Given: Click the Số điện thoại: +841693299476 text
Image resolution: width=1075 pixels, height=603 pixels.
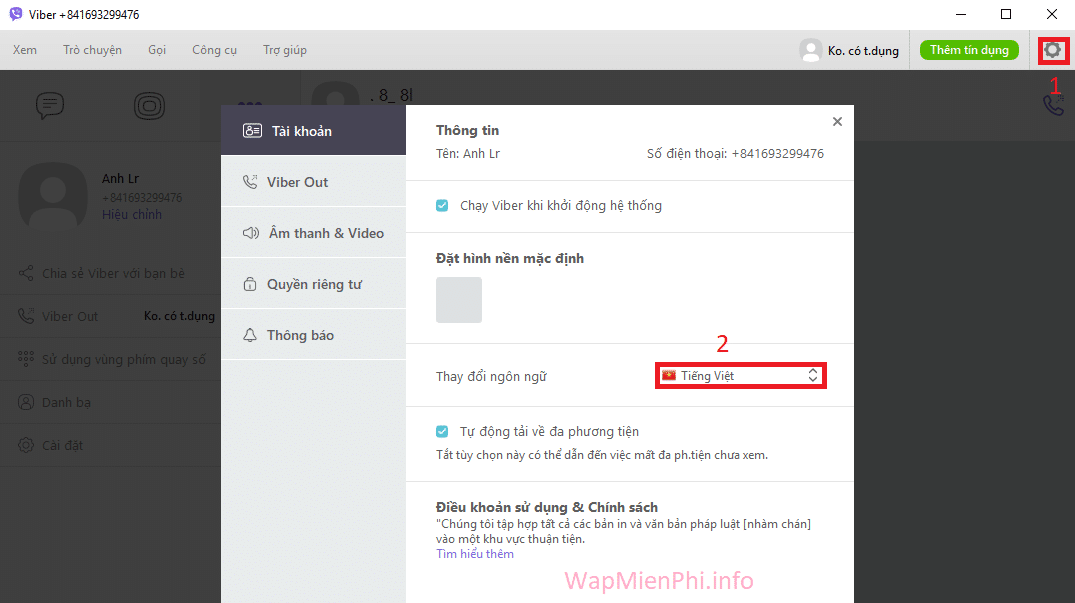Looking at the screenshot, I should (735, 153).
